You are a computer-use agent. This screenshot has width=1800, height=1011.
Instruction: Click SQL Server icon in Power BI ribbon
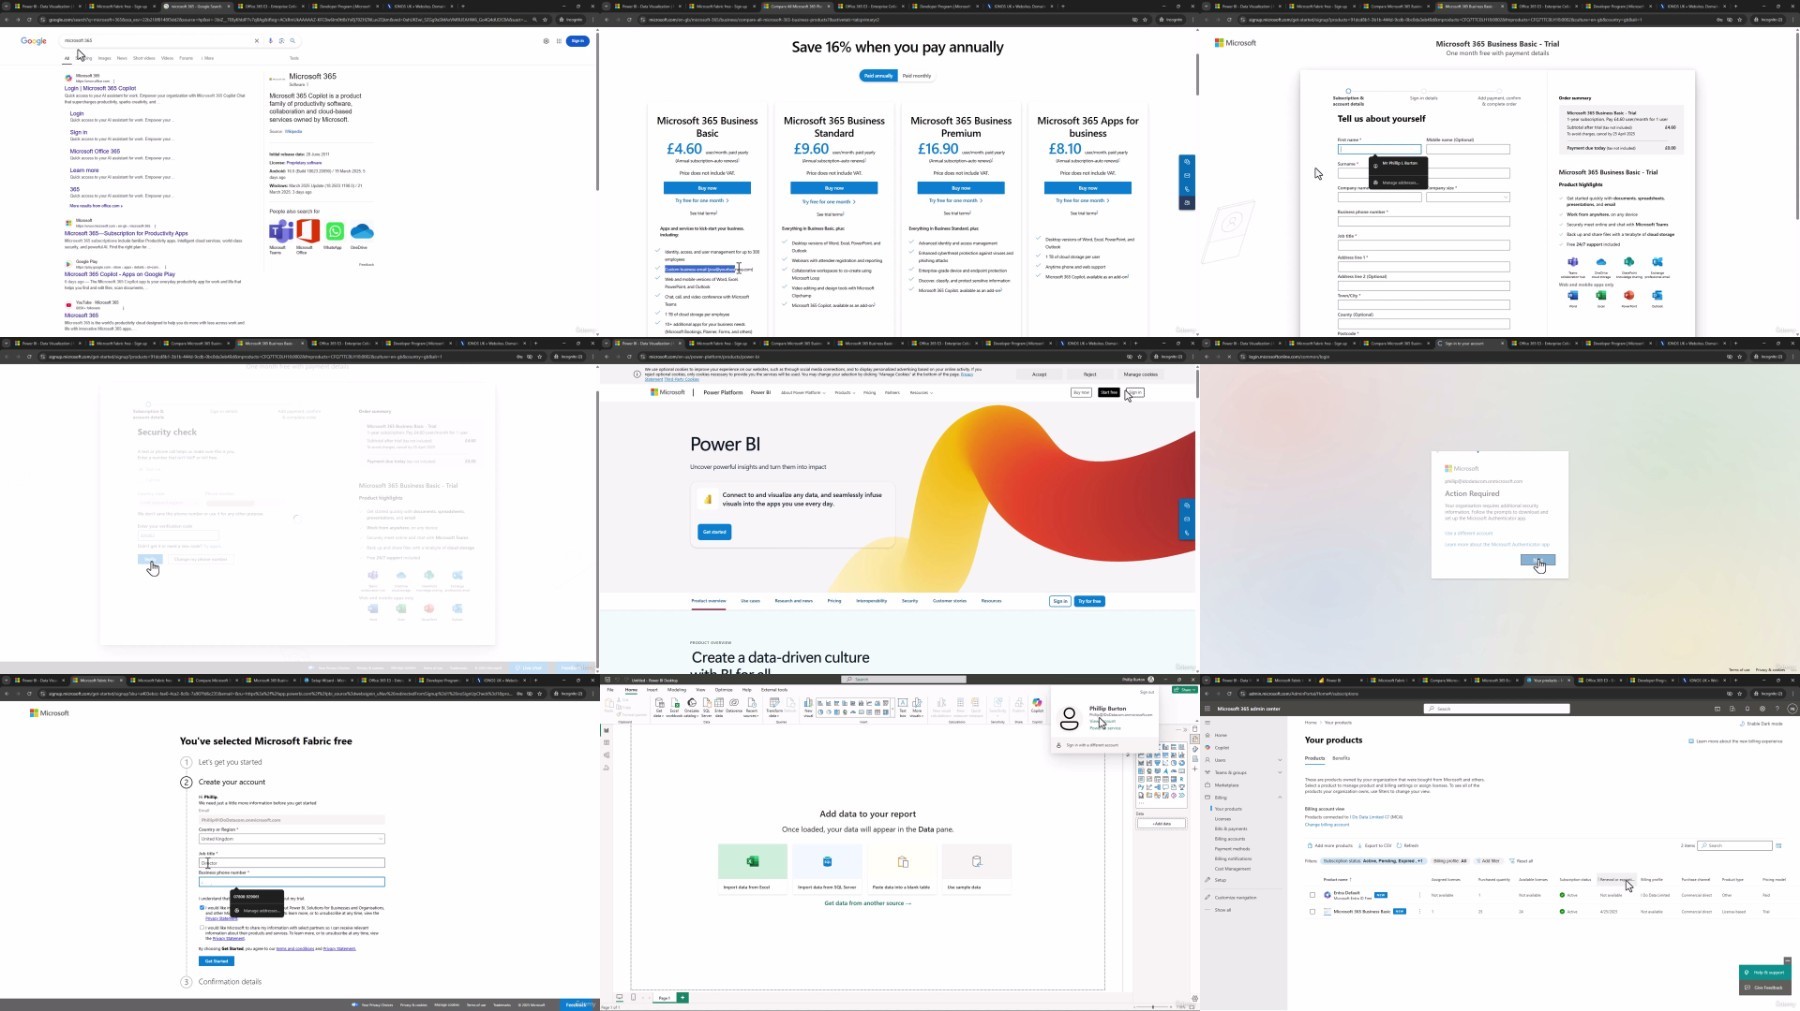pyautogui.click(x=706, y=705)
